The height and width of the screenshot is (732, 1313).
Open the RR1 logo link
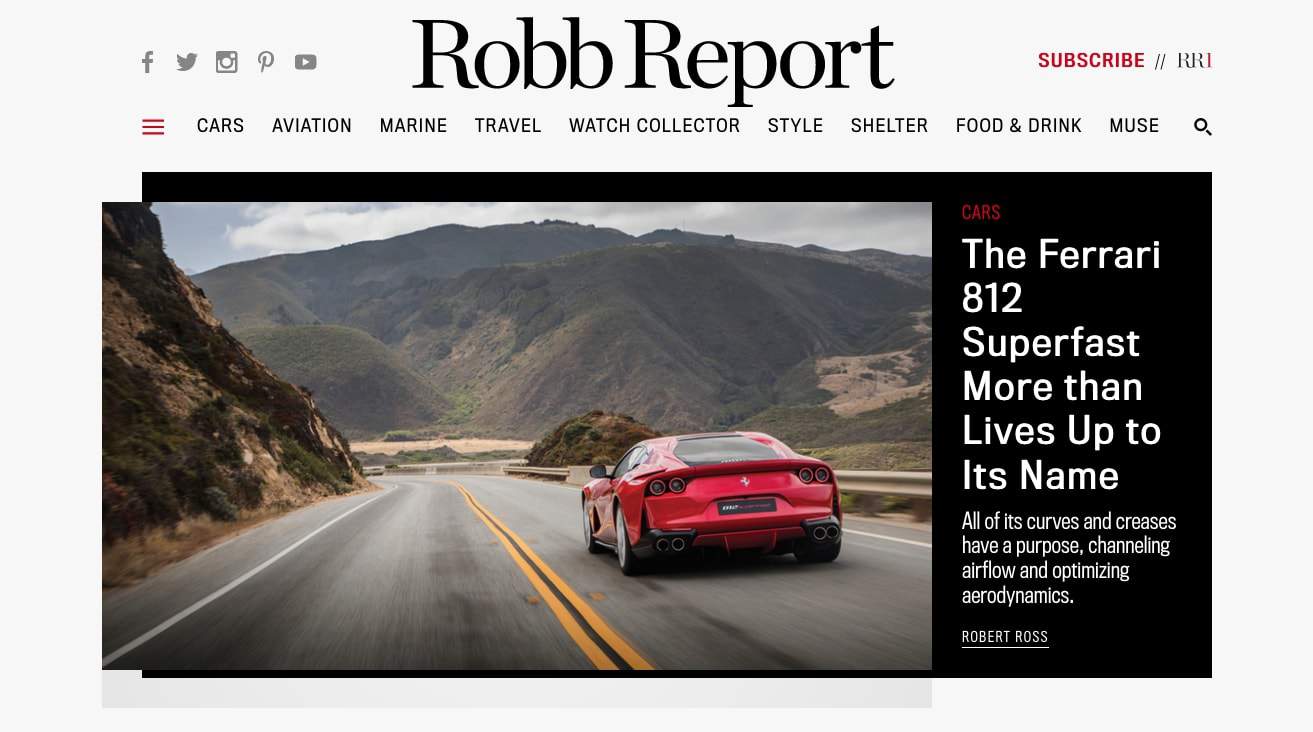point(1195,60)
